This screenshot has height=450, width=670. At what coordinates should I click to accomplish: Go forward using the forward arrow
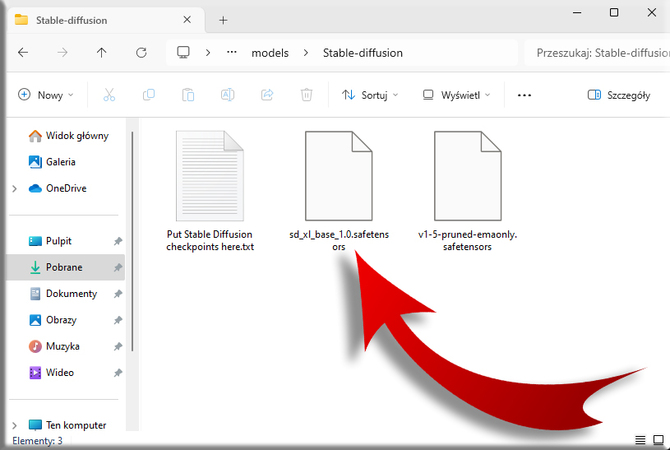tap(62, 53)
